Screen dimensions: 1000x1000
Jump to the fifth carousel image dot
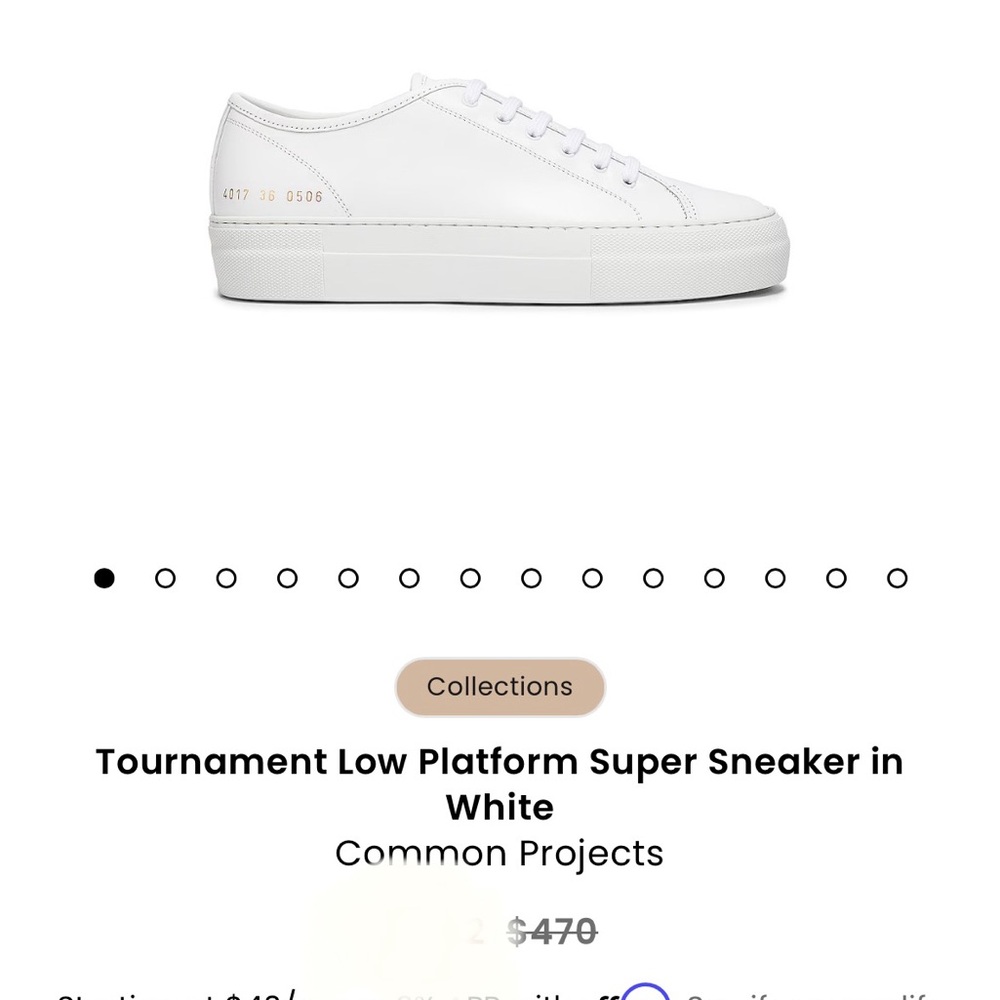tap(347, 578)
